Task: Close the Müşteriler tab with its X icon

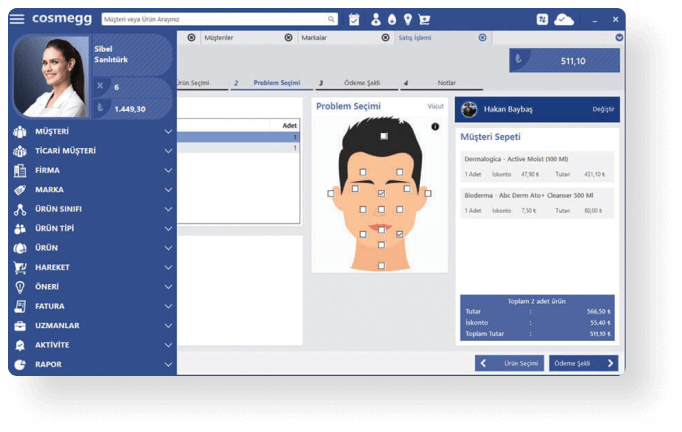Action: click(x=288, y=38)
